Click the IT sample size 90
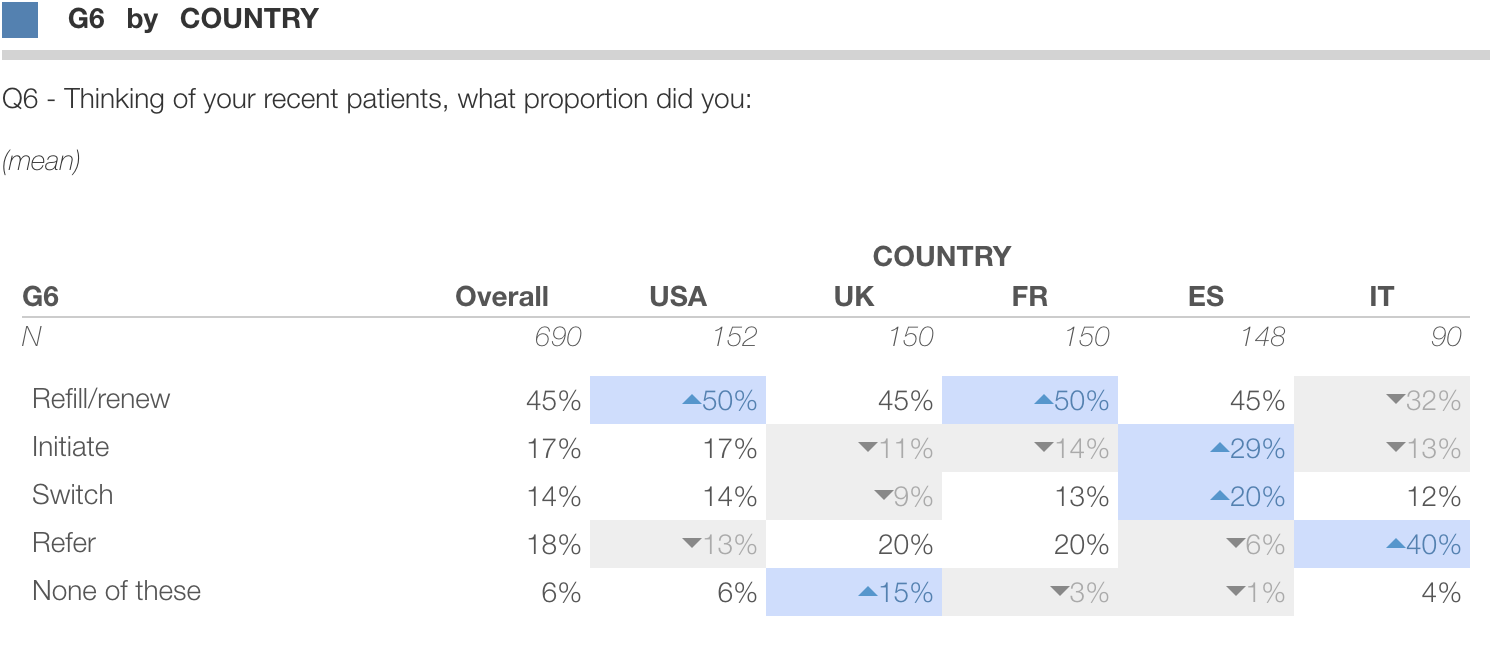 click(x=1445, y=337)
